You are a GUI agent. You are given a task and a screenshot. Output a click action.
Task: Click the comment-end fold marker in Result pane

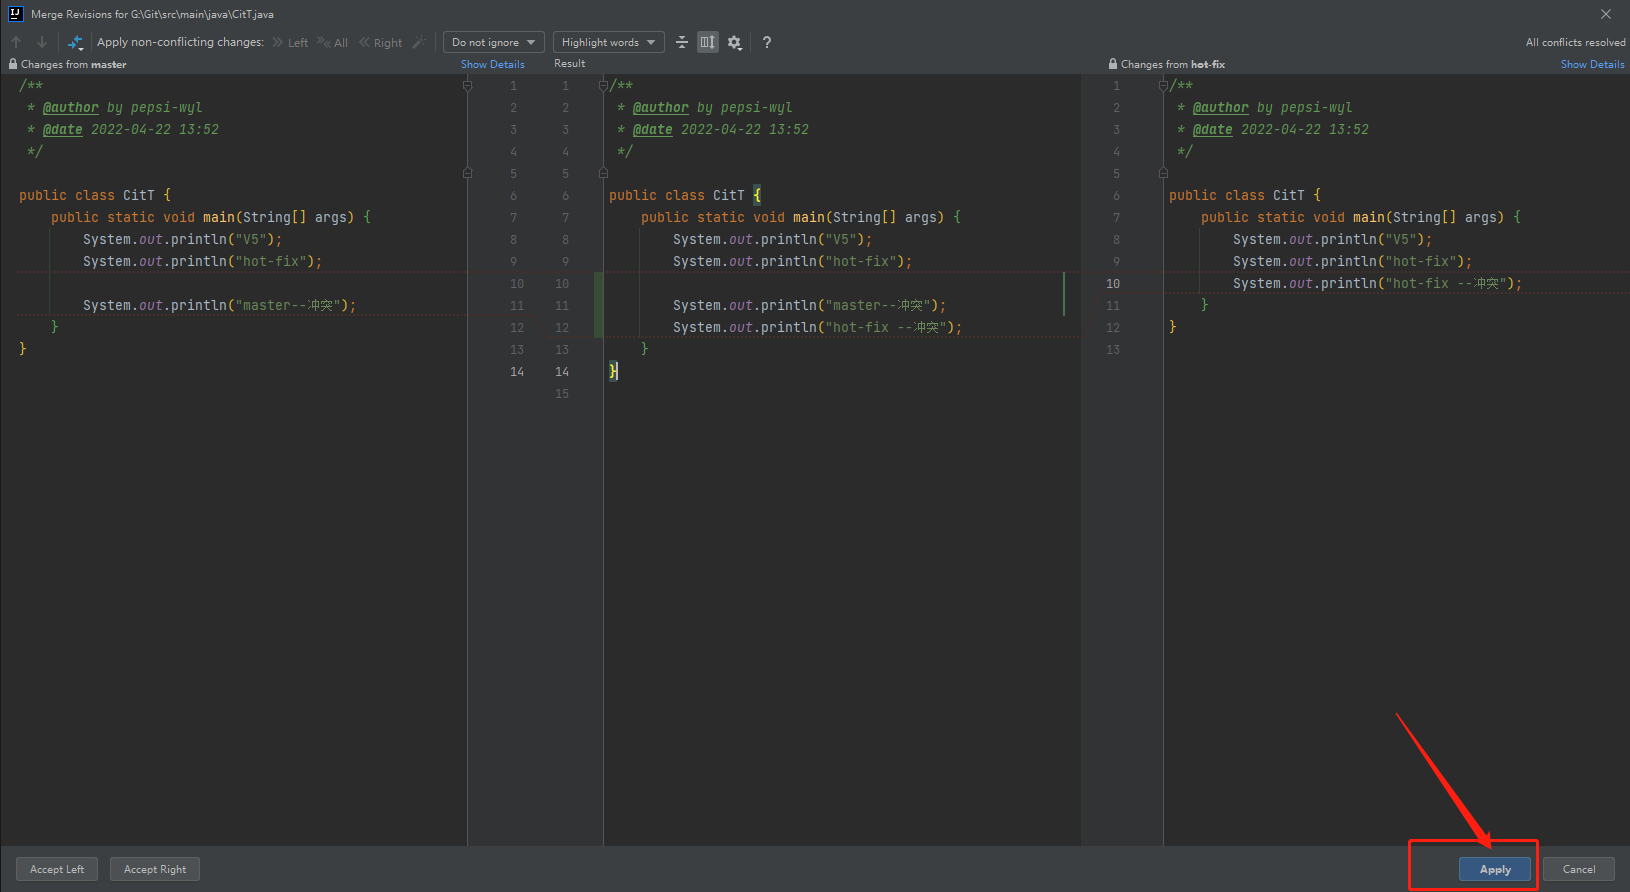coord(603,173)
